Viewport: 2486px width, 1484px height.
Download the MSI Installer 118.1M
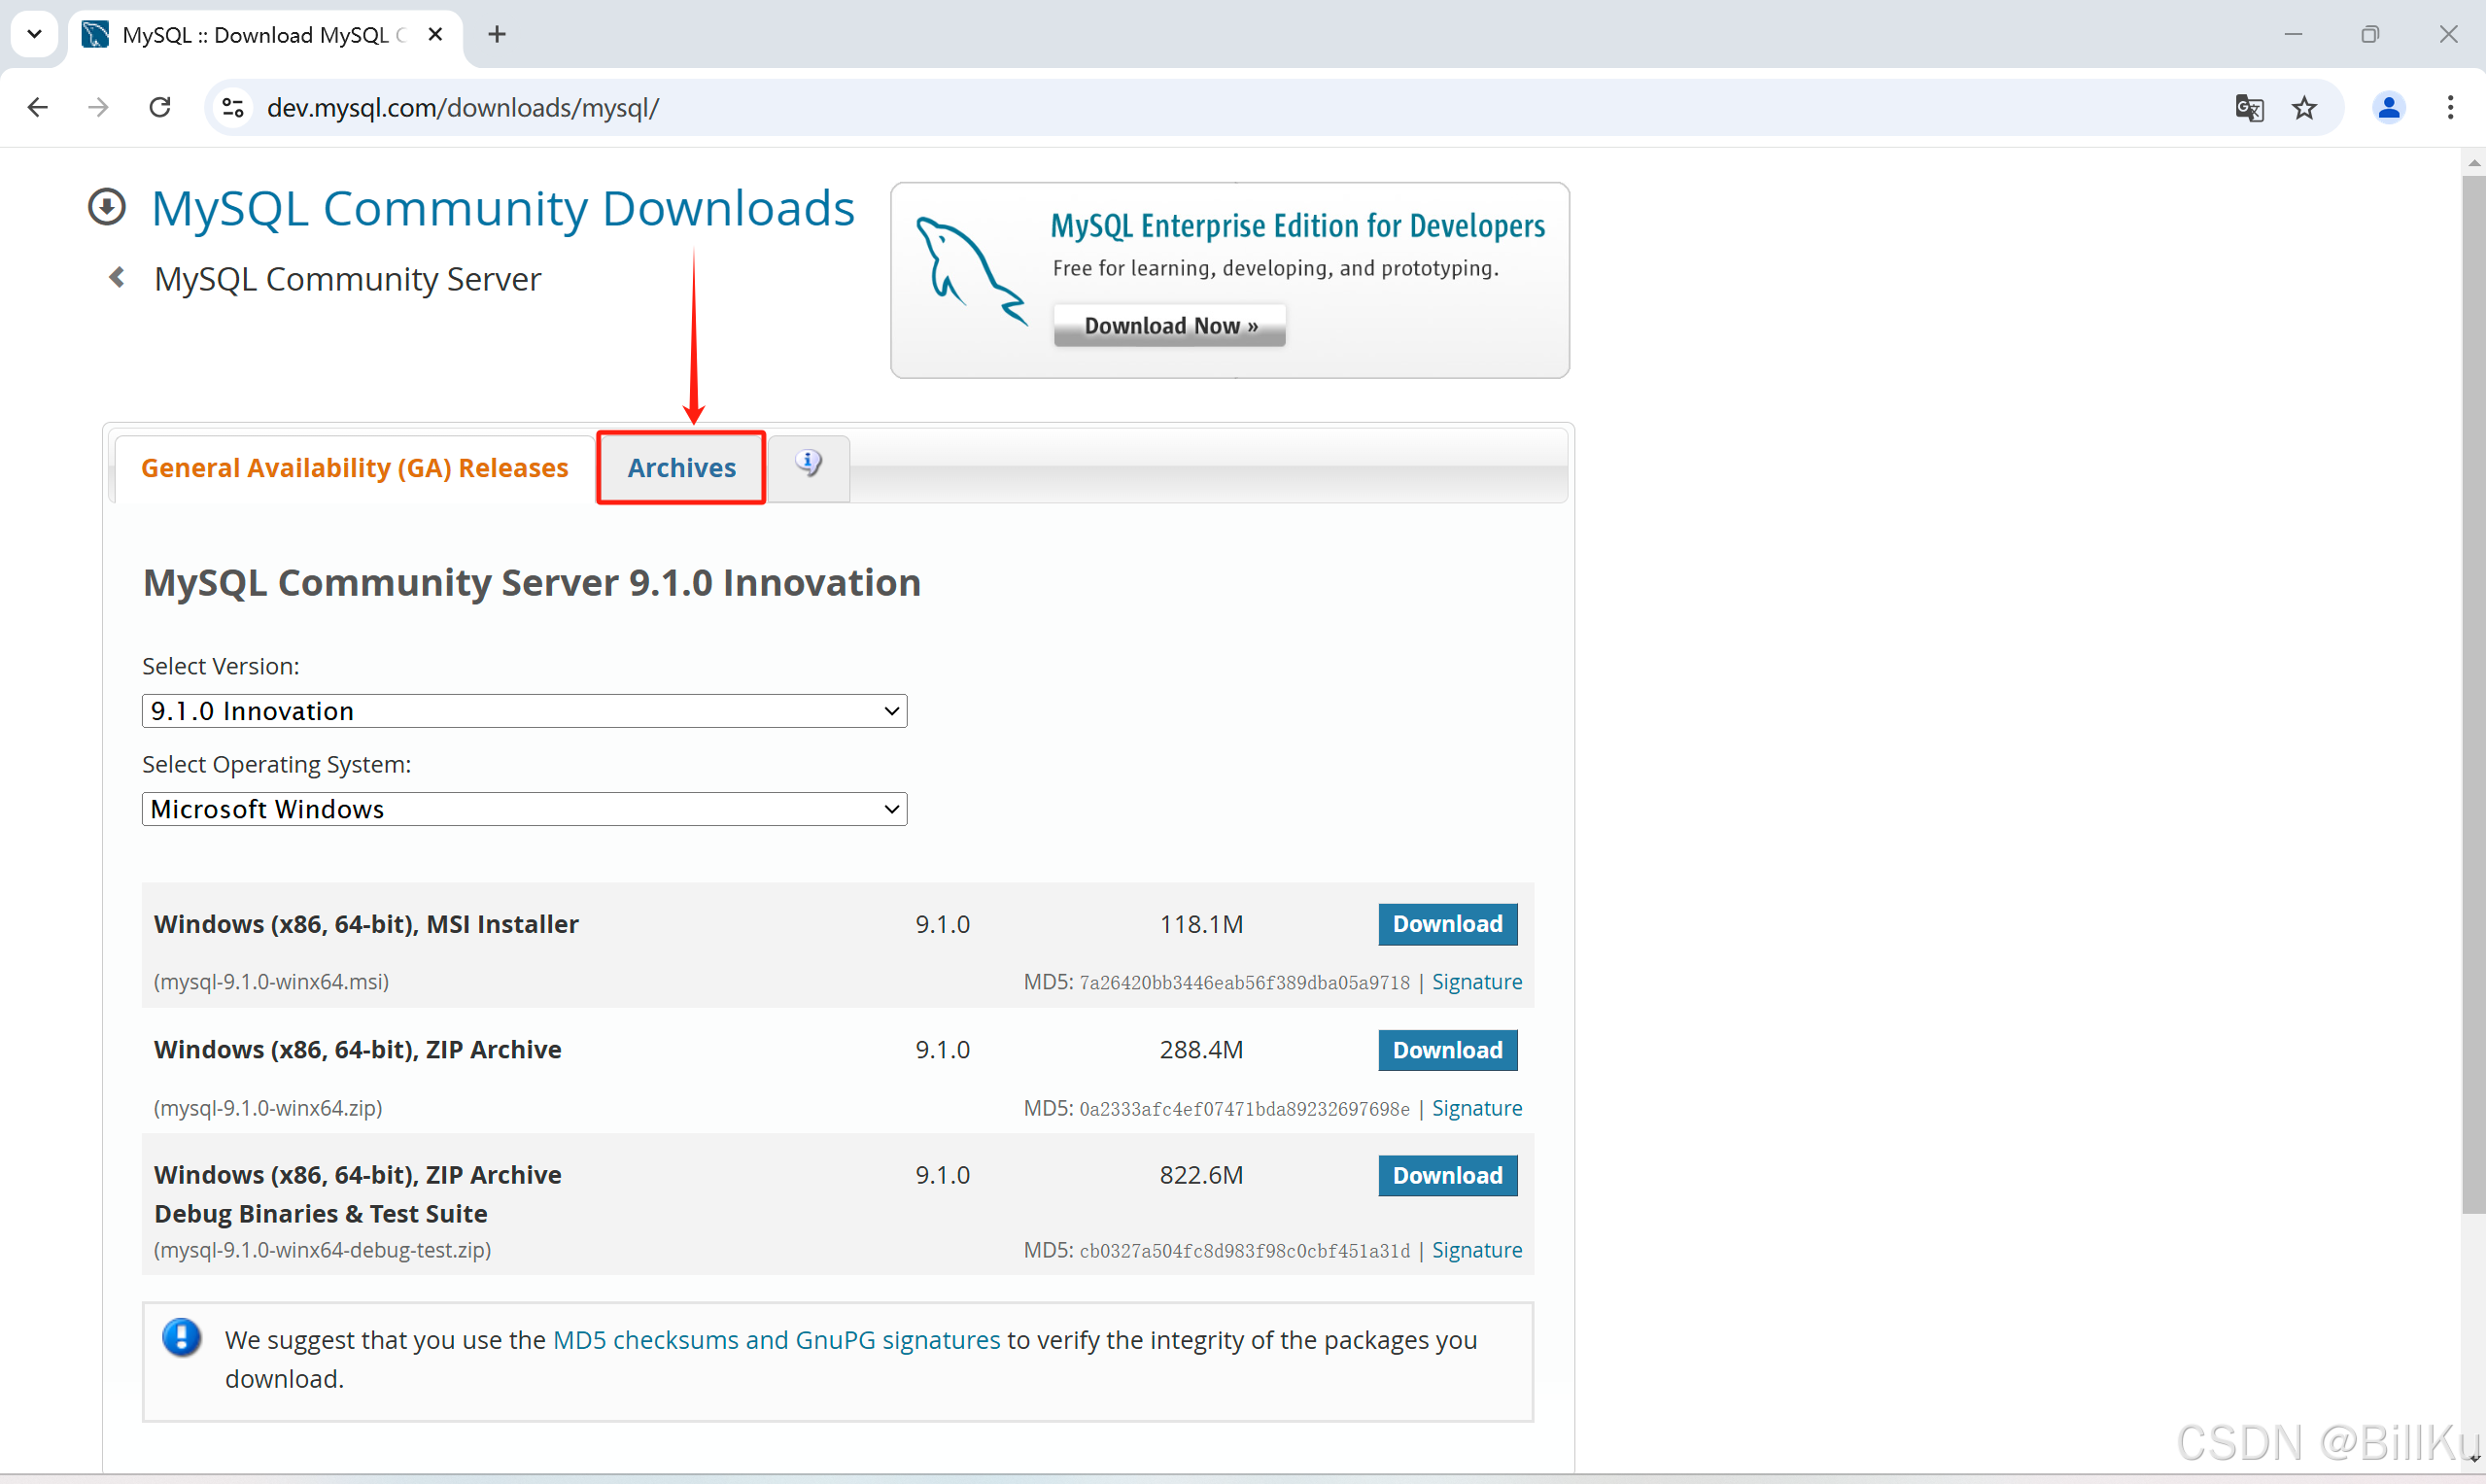pos(1447,924)
